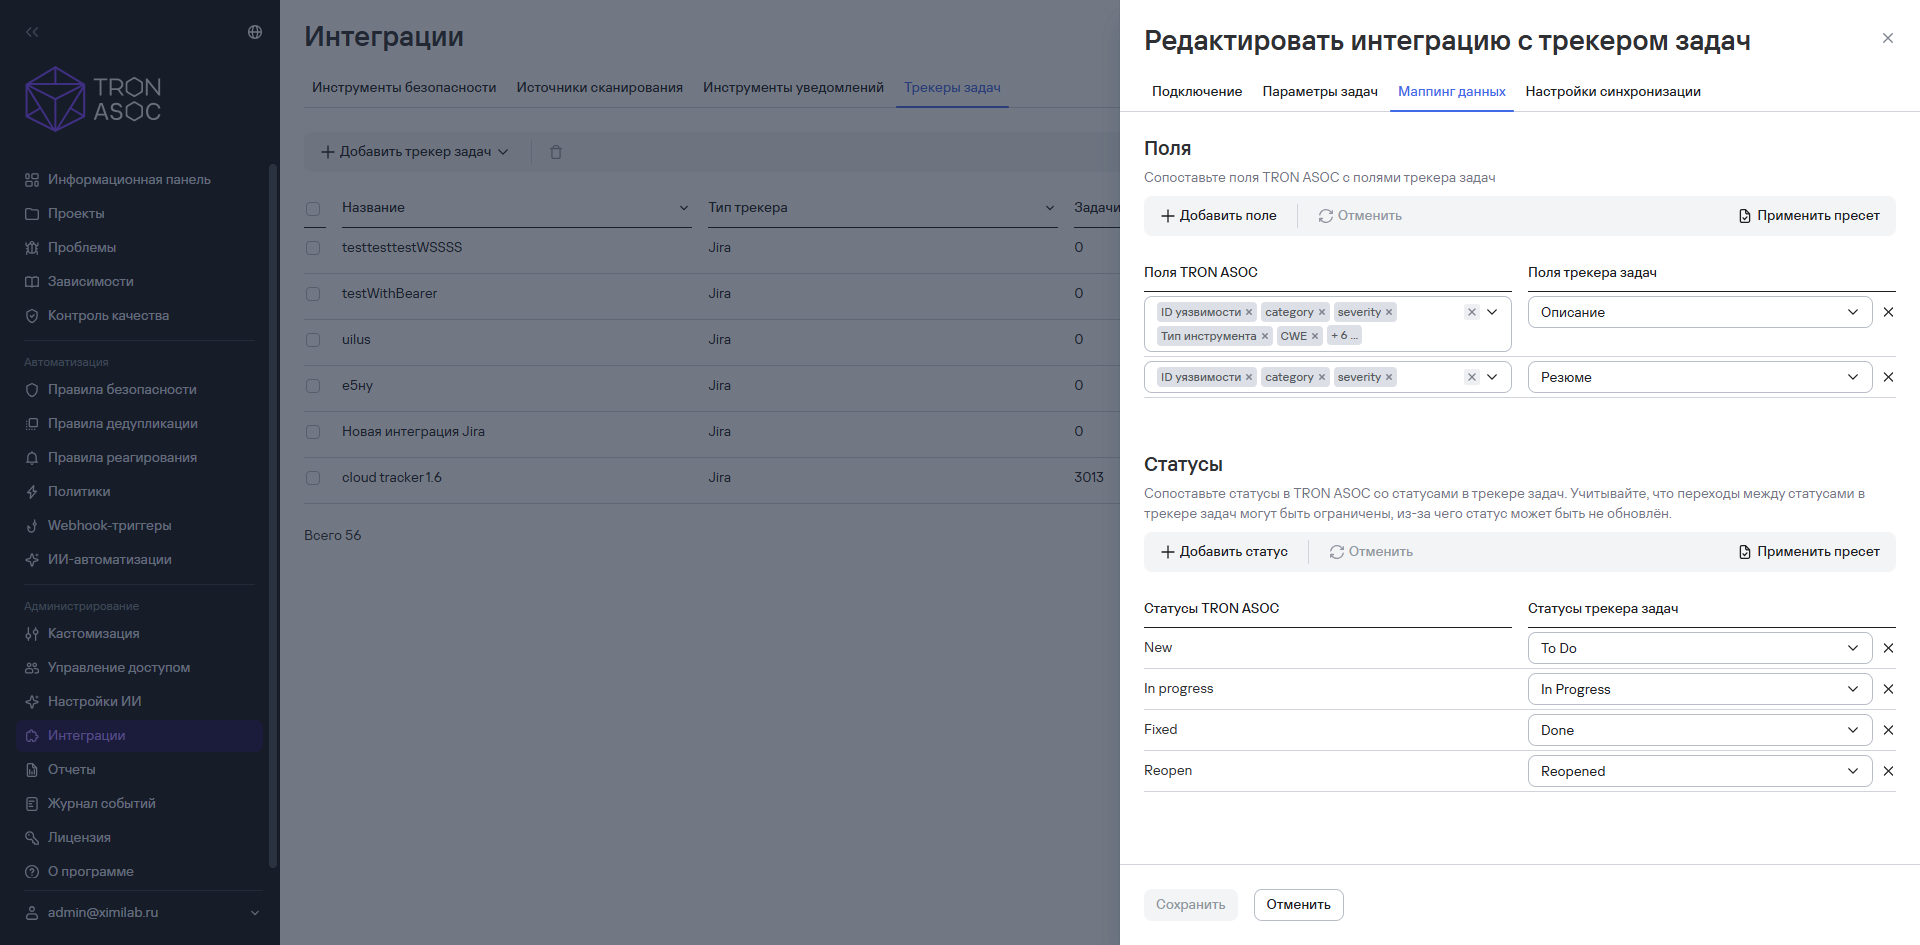The width and height of the screenshot is (1920, 945).
Task: Open Лицензия in sidebar
Action: (x=79, y=838)
